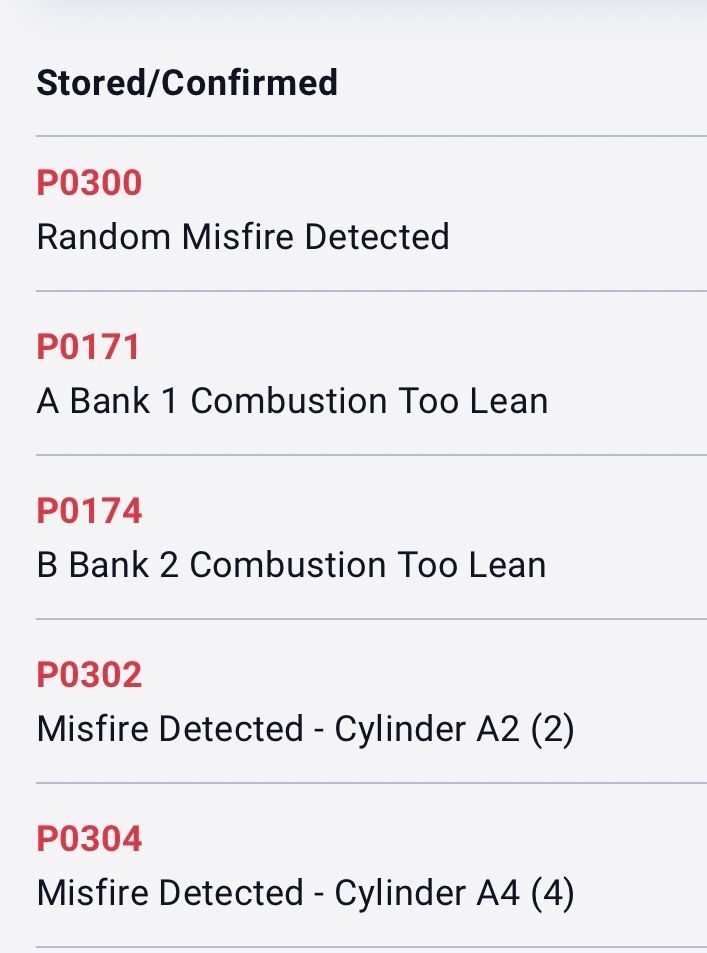Click the (2) cylinder number in parentheses
The height and width of the screenshot is (953, 707).
(553, 729)
